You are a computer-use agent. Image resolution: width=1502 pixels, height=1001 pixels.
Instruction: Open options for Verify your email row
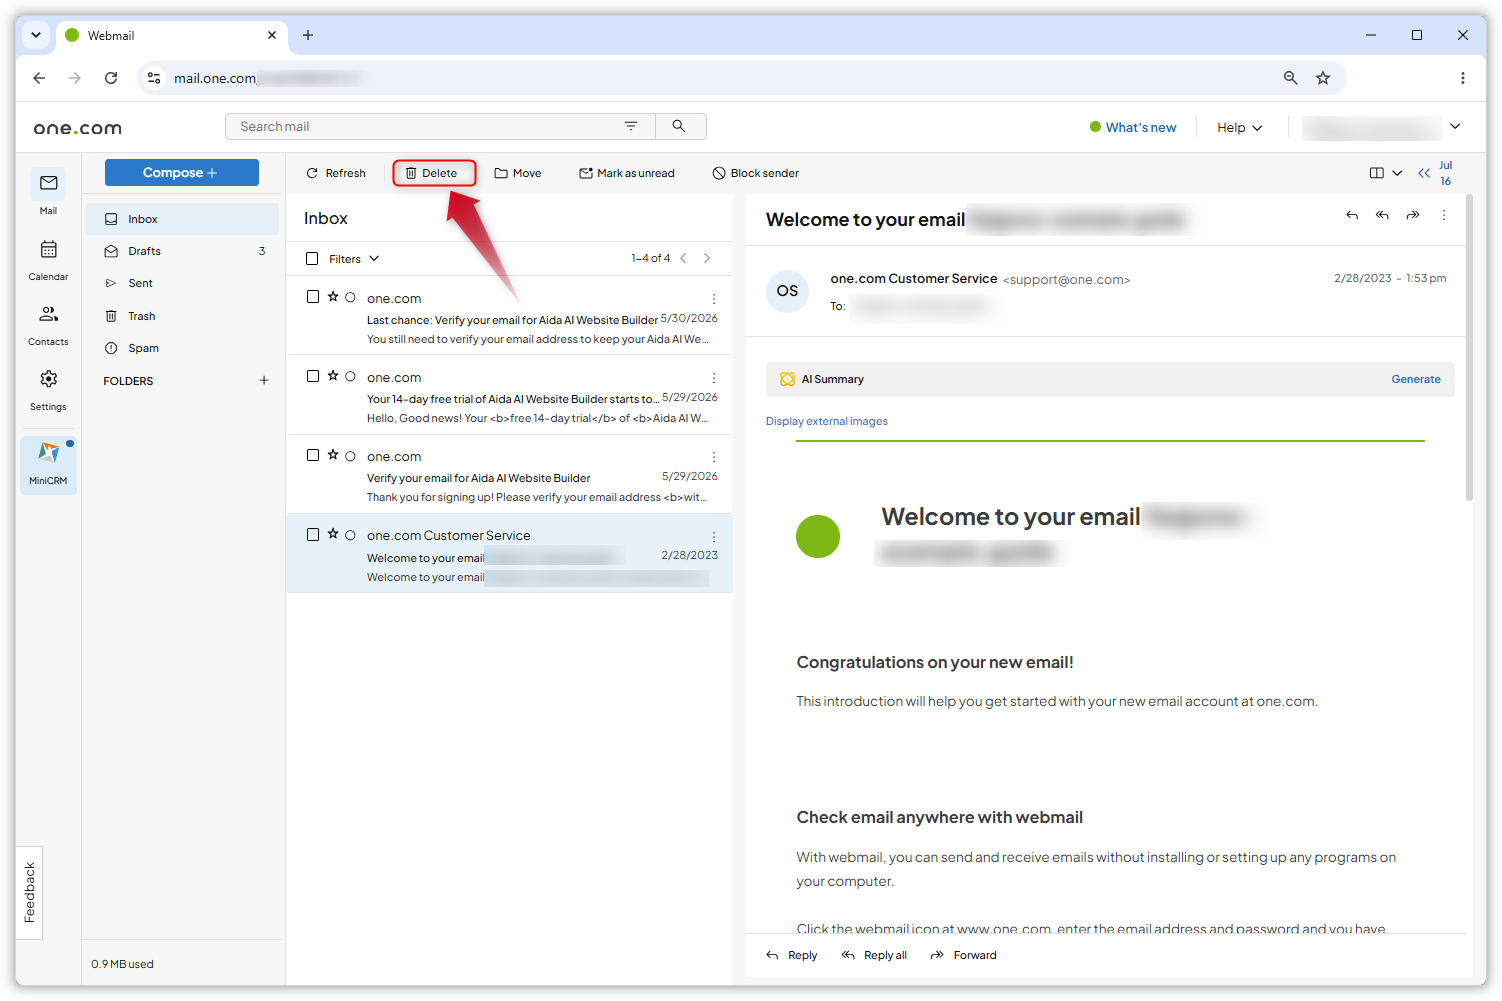click(x=714, y=457)
